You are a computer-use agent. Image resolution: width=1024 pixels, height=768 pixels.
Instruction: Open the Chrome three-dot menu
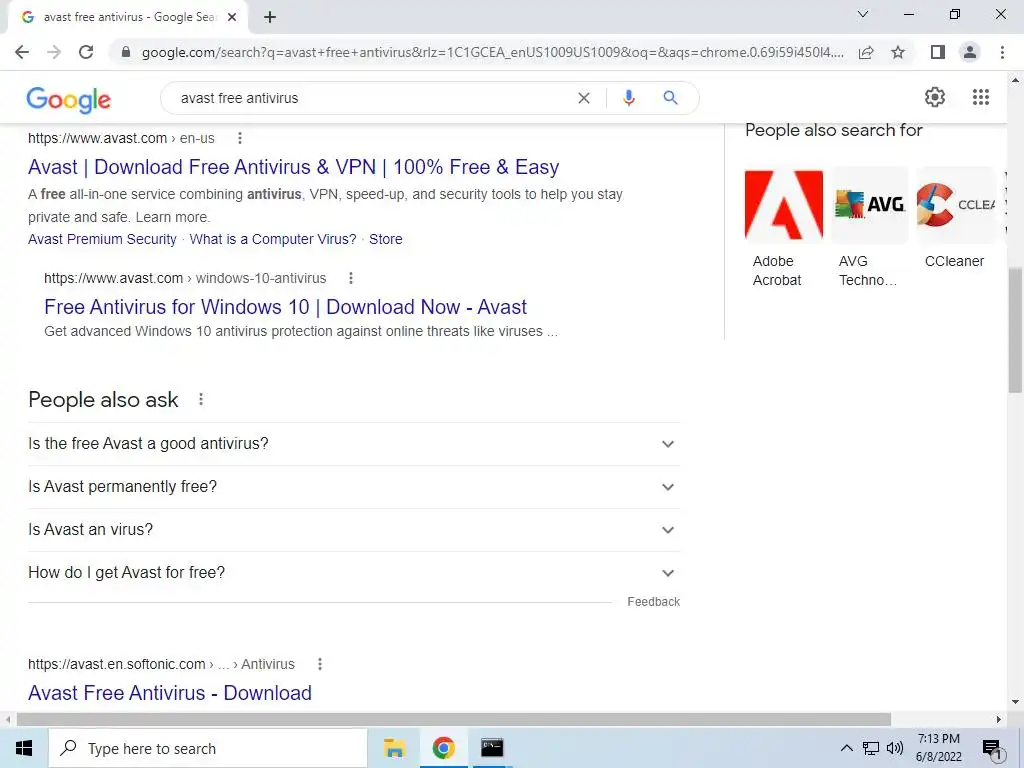click(x=1002, y=52)
